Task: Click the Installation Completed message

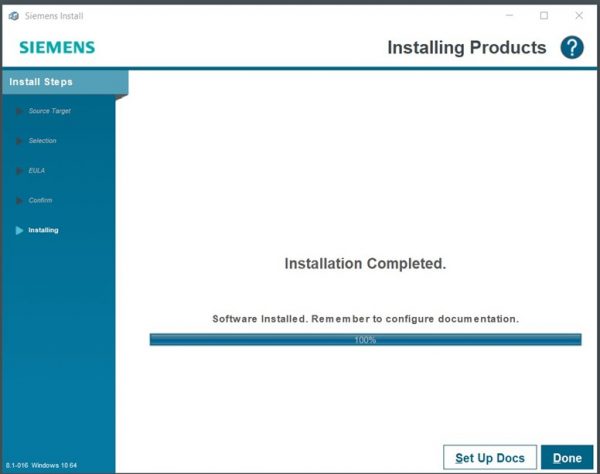Action: point(365,264)
